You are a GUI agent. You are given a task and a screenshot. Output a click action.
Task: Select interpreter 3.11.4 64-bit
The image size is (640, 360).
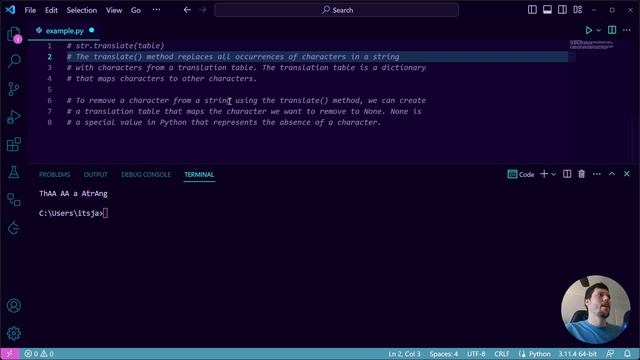pos(578,354)
